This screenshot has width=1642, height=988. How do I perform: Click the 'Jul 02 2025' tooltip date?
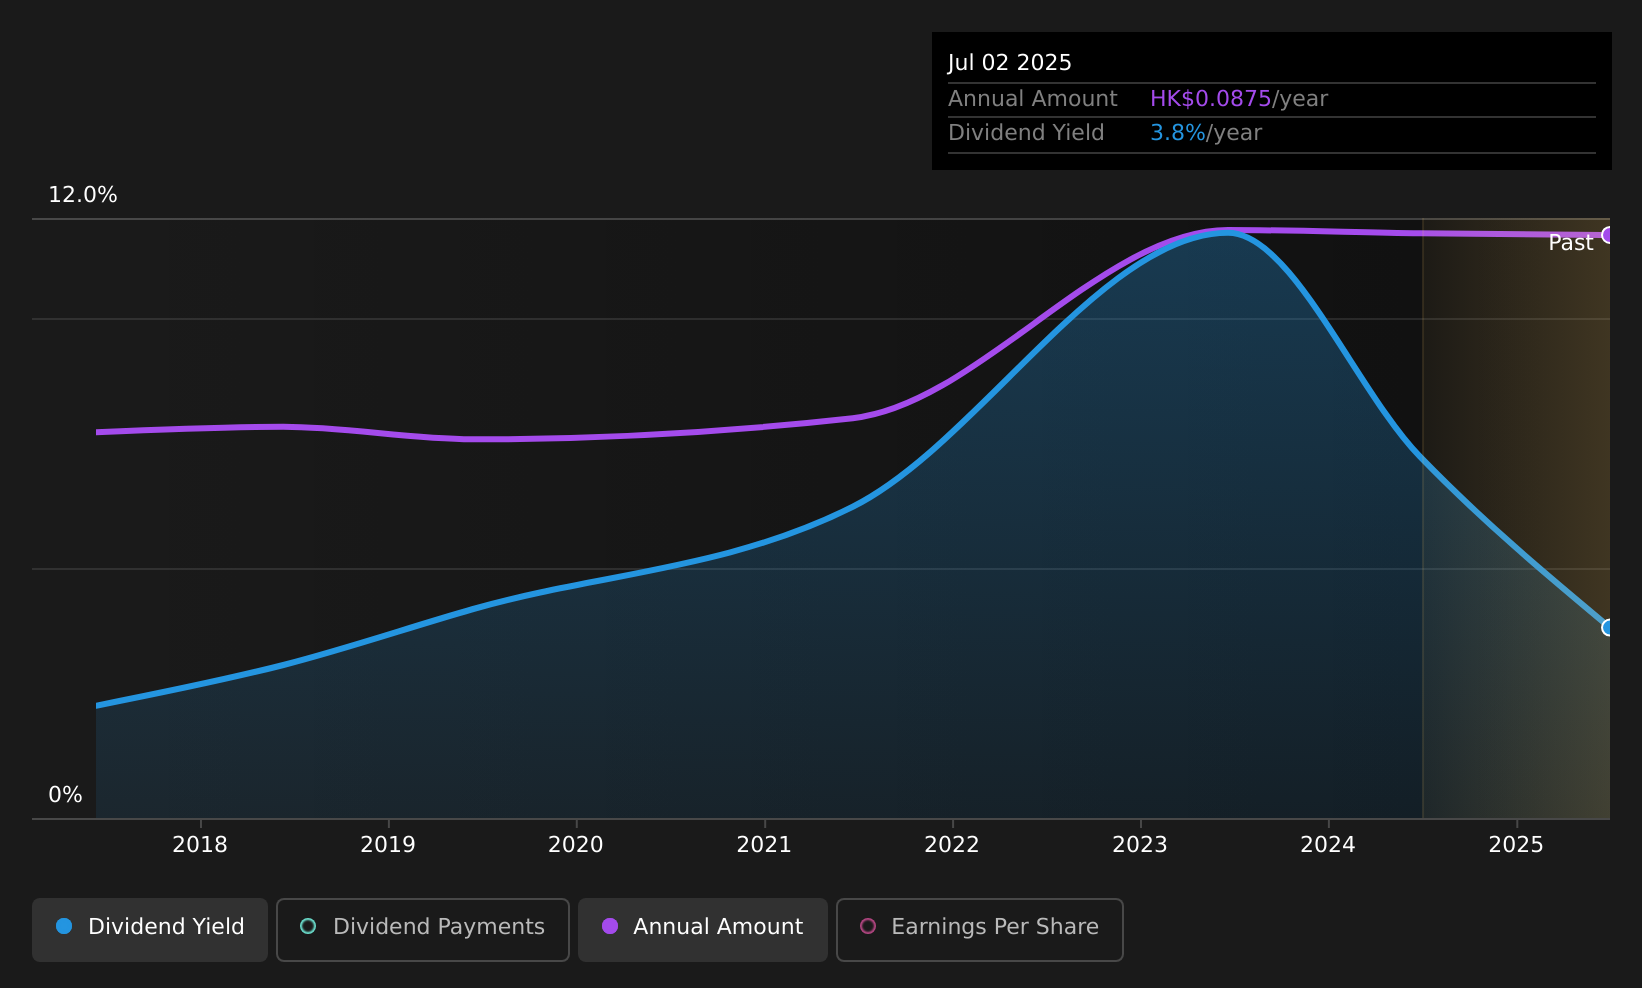tap(1010, 63)
